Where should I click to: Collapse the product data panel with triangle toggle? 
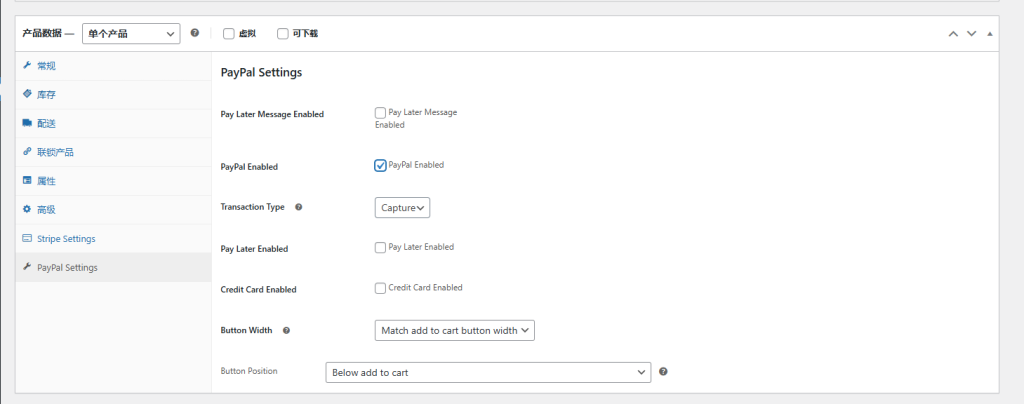point(990,33)
